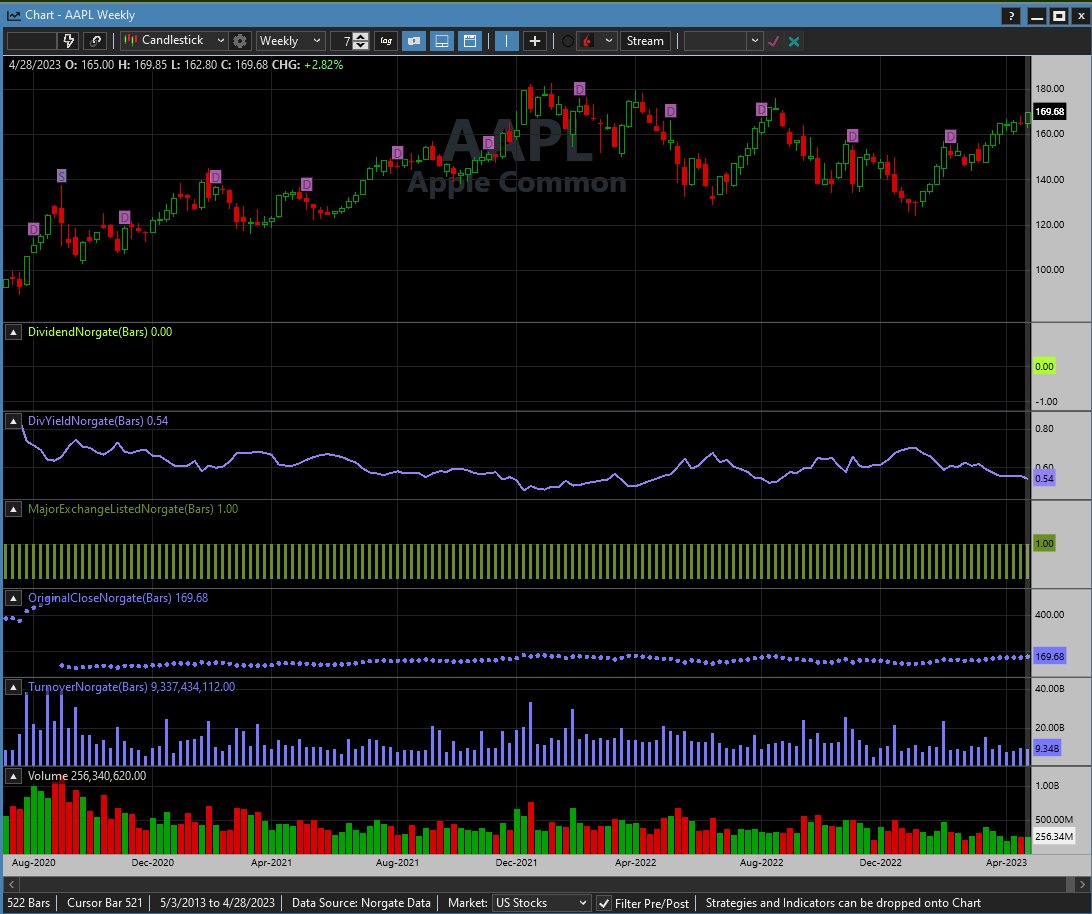Click the bar spacing value field showing 7
Viewport: 1092px width, 914px height.
[342, 41]
